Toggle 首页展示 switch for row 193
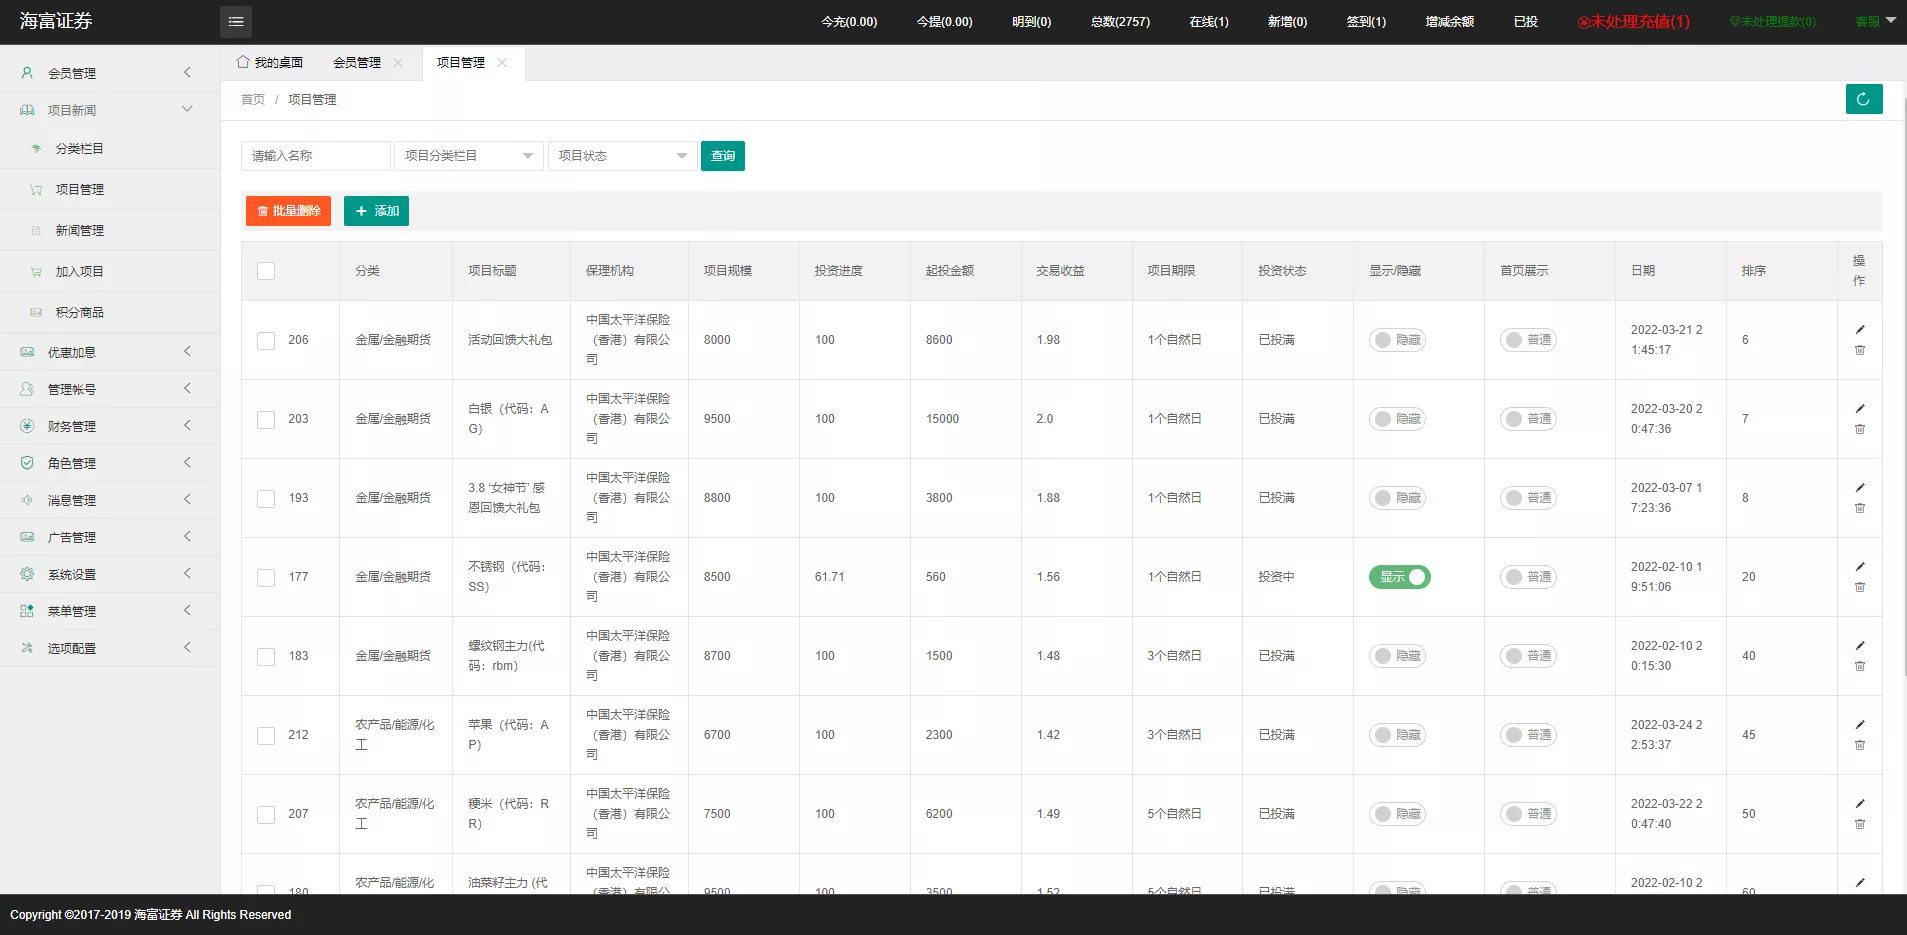 coord(1527,498)
